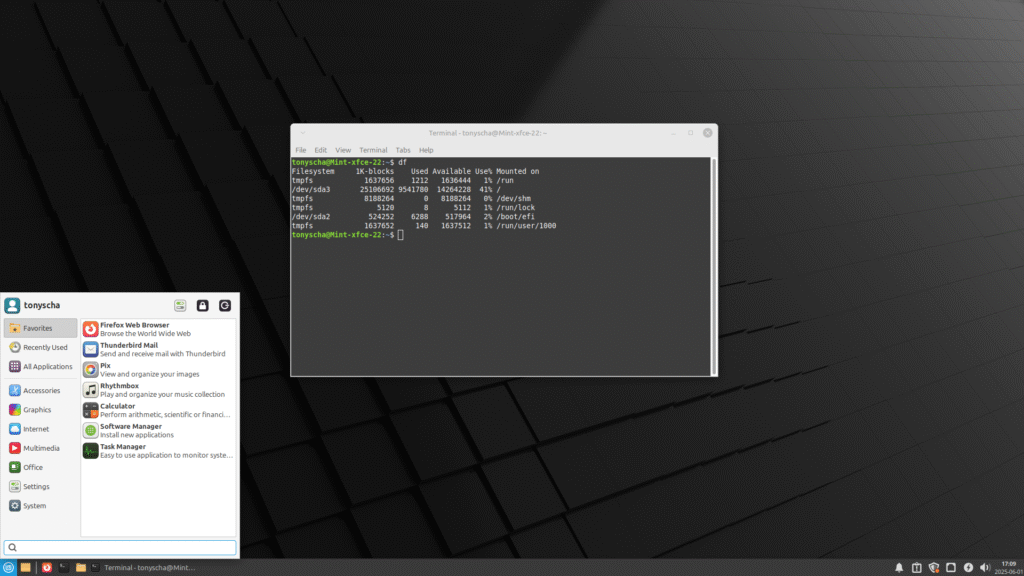
Task: Click the tonyscha user avatar
Action: [12, 306]
